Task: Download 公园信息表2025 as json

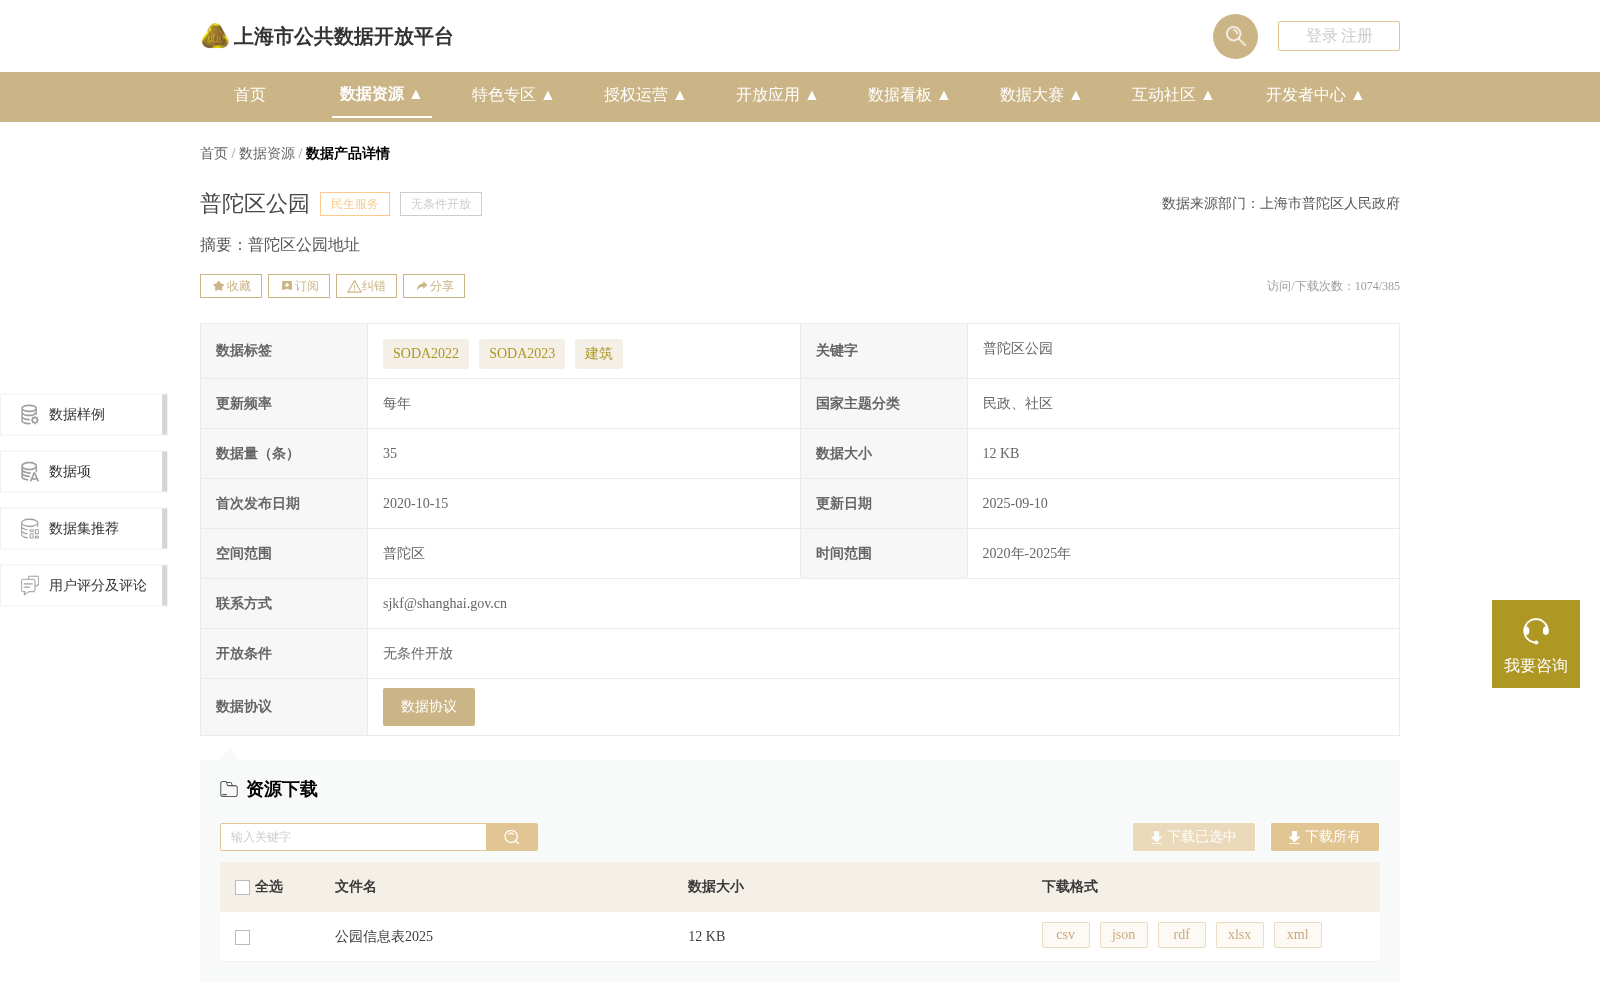Action: point(1124,935)
